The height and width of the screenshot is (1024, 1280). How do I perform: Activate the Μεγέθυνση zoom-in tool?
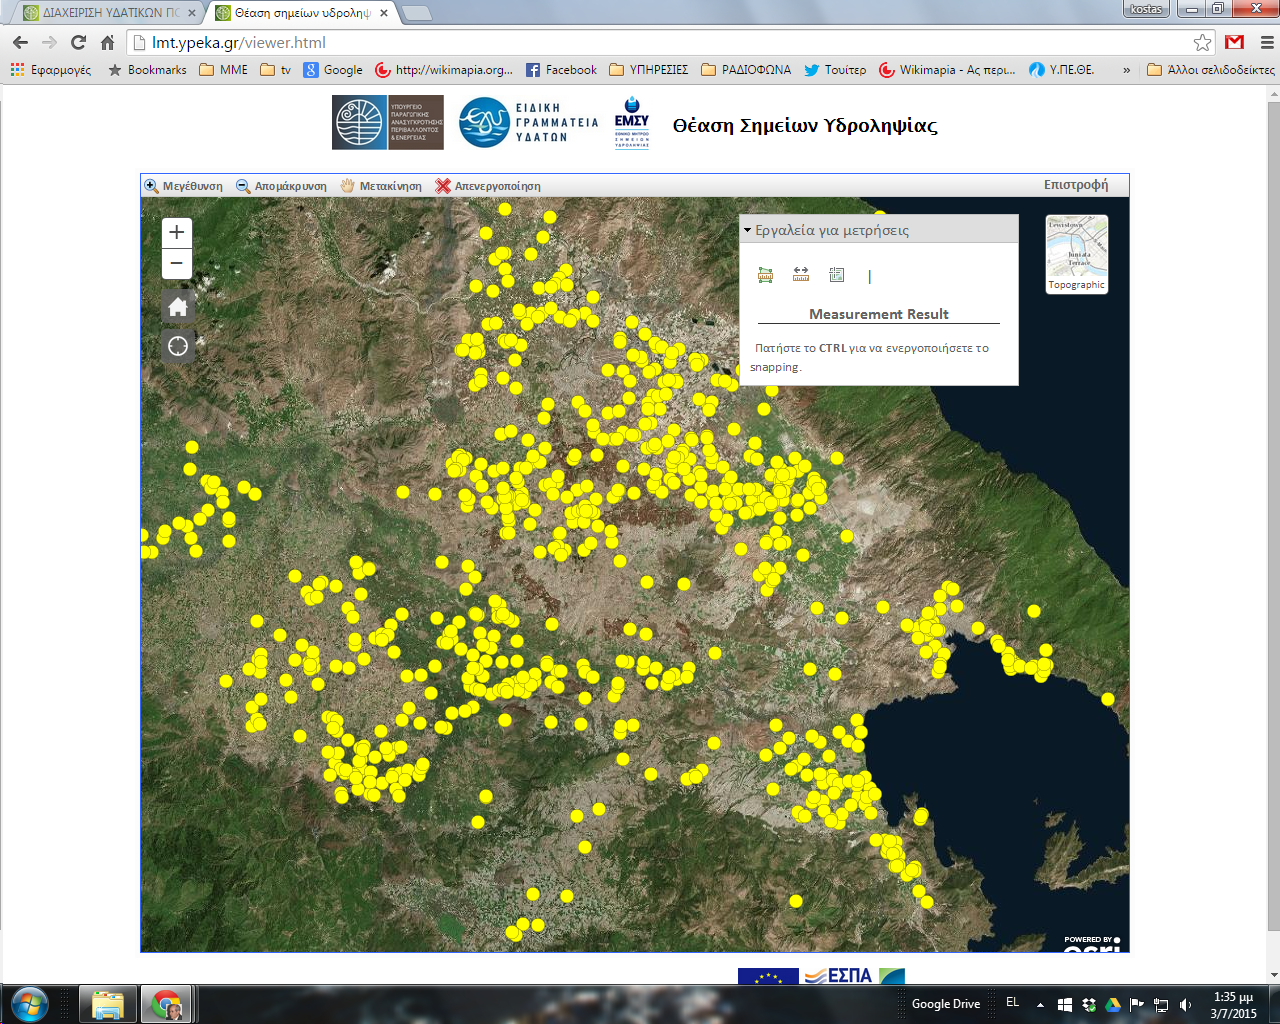point(184,186)
